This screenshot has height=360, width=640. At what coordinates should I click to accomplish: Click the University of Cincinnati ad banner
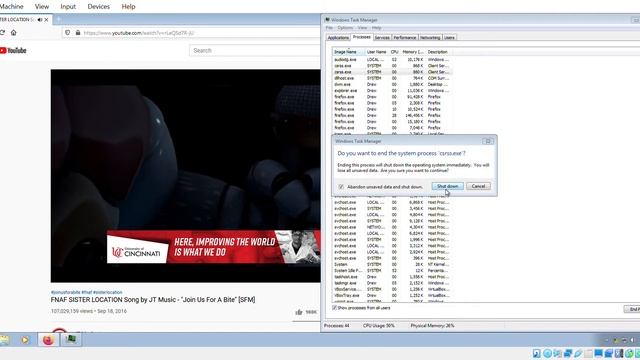click(213, 247)
